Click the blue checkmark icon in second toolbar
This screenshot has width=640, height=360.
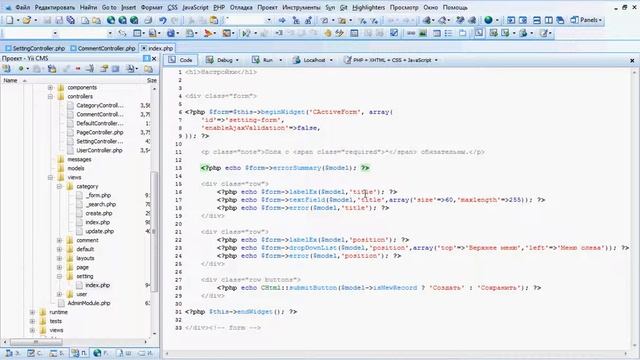[x=394, y=33]
